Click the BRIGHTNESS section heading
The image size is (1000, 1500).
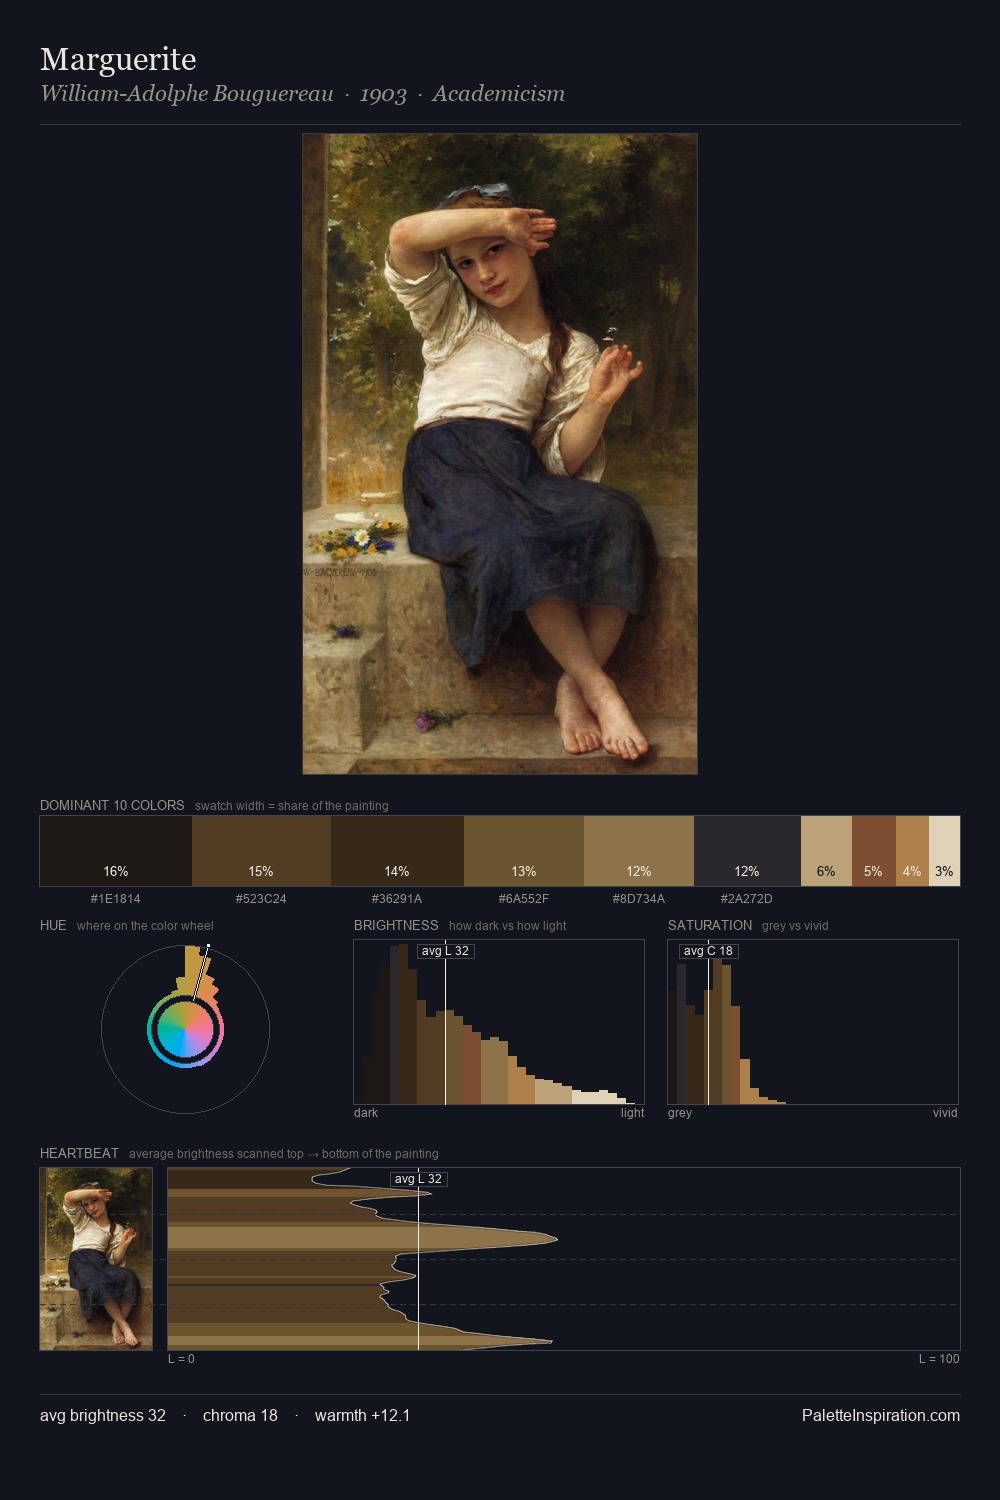(396, 925)
